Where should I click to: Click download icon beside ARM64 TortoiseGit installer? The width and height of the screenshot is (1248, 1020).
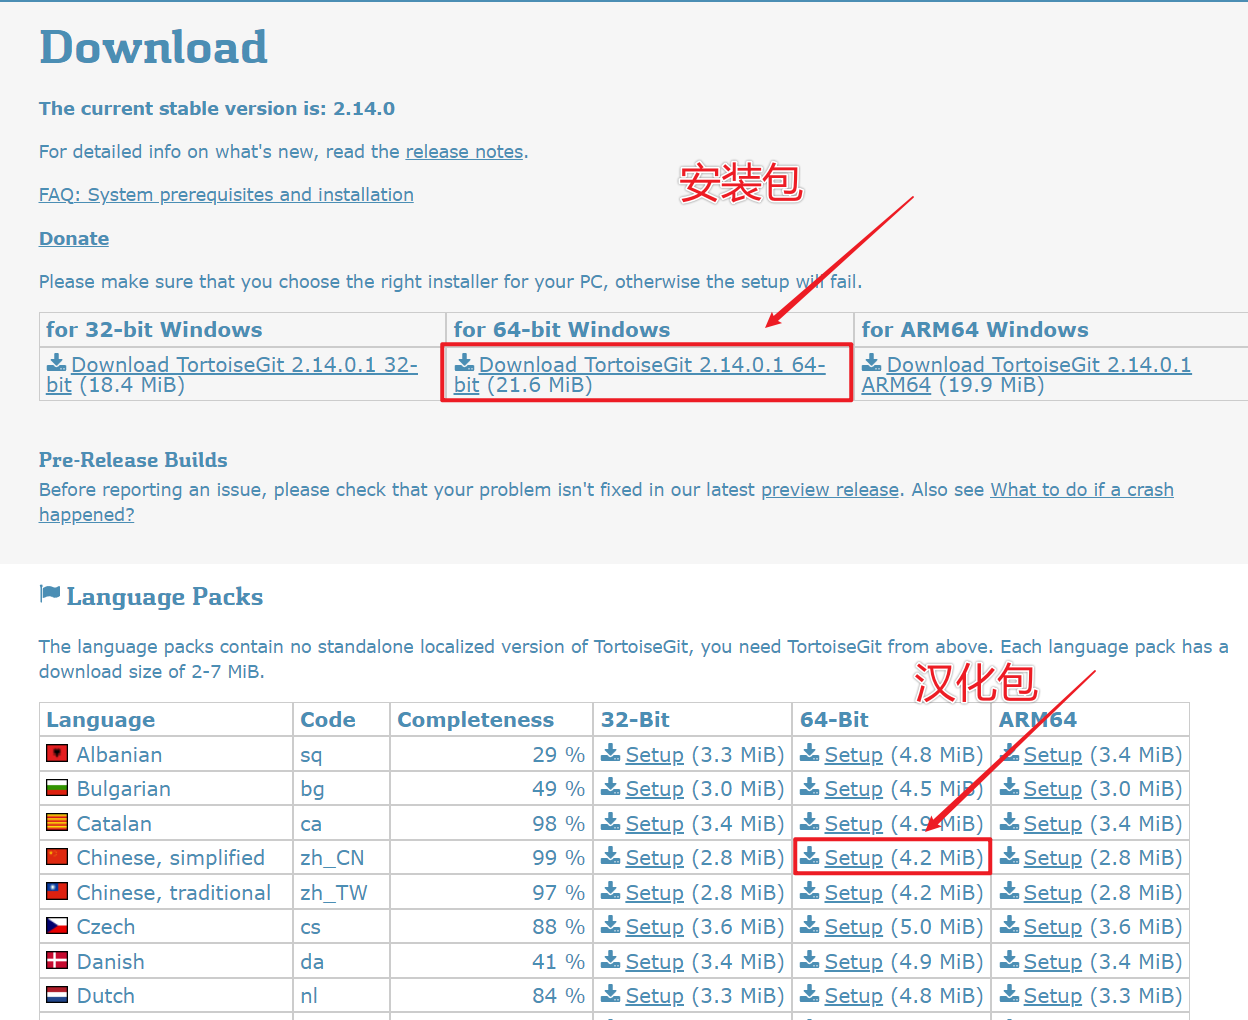point(872,362)
